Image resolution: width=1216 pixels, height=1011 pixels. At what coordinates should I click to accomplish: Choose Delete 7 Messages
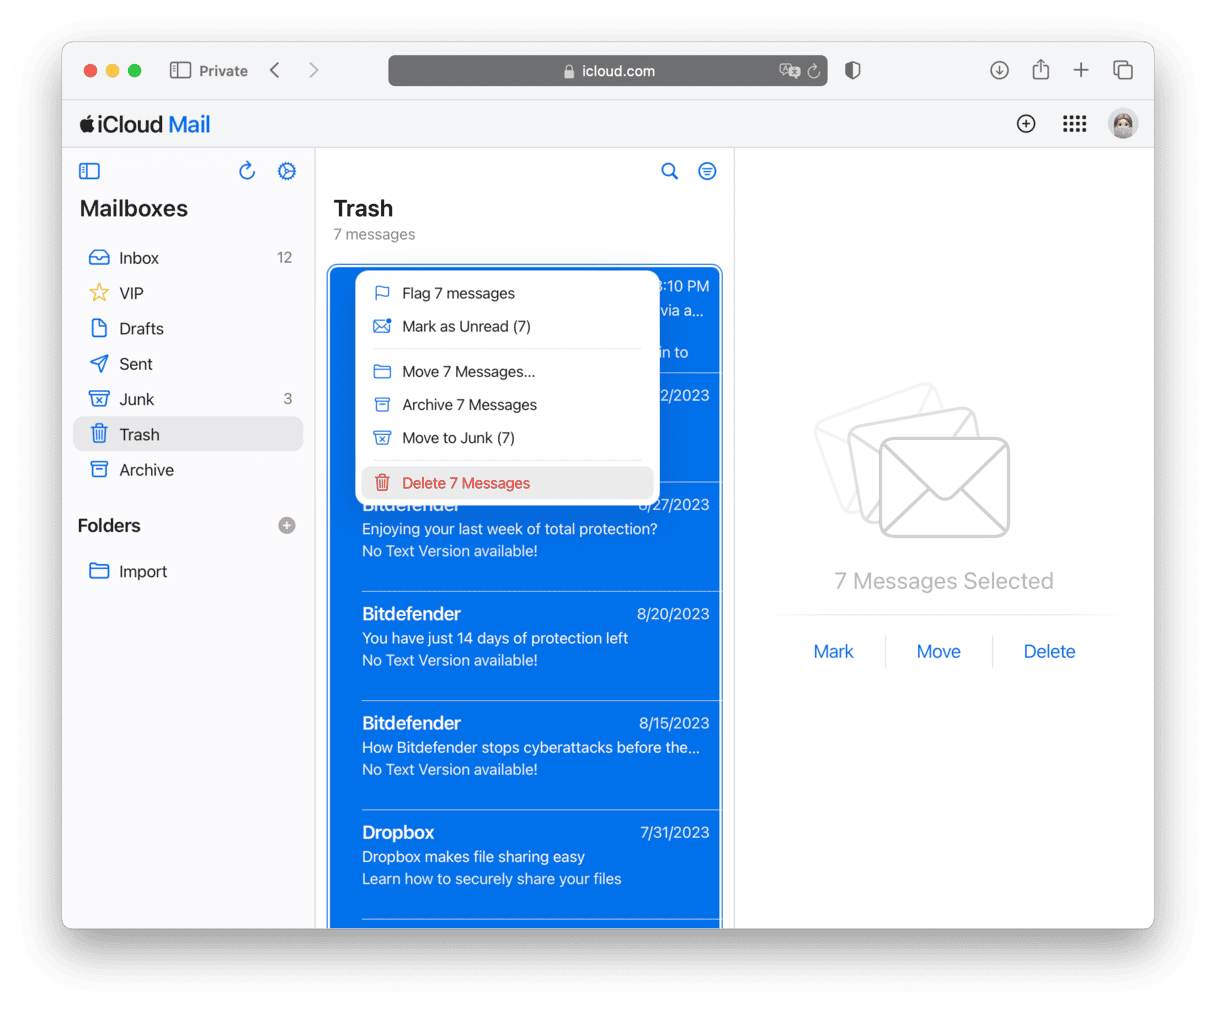[507, 483]
